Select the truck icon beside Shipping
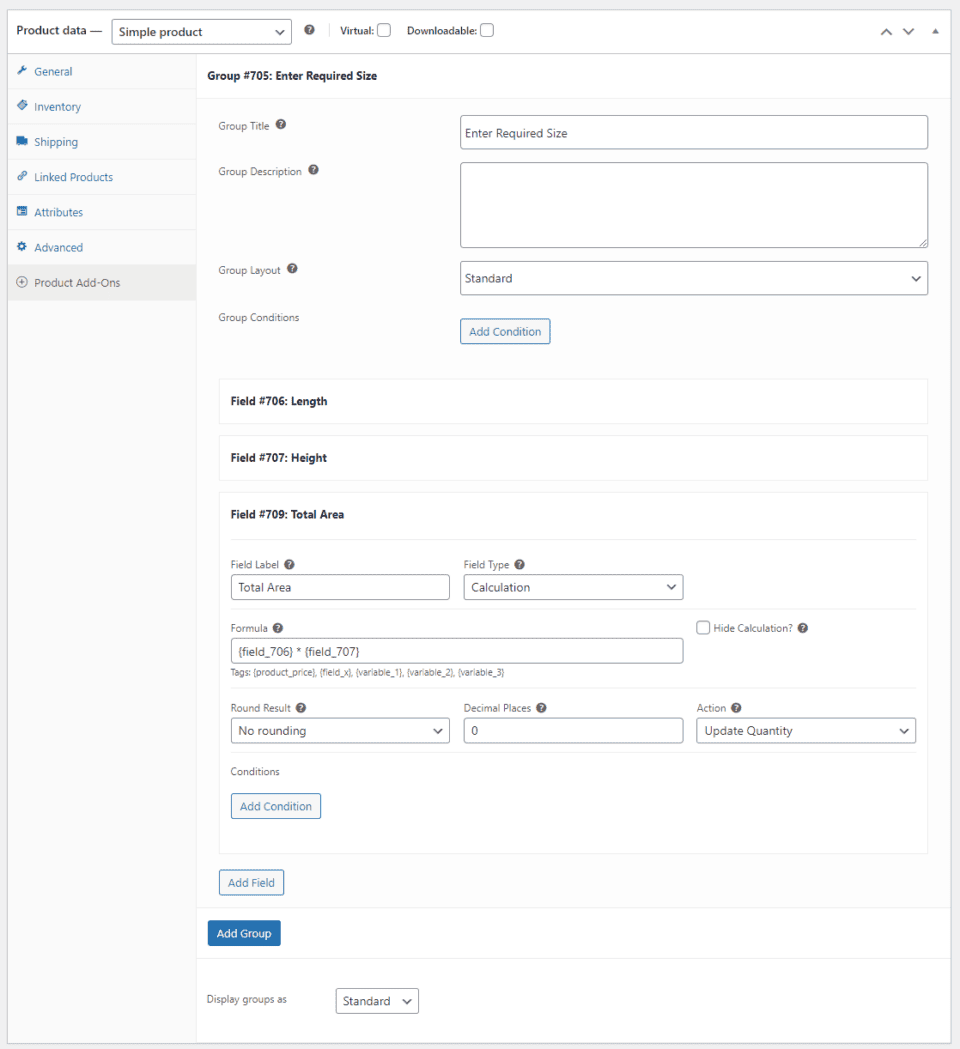 point(22,141)
